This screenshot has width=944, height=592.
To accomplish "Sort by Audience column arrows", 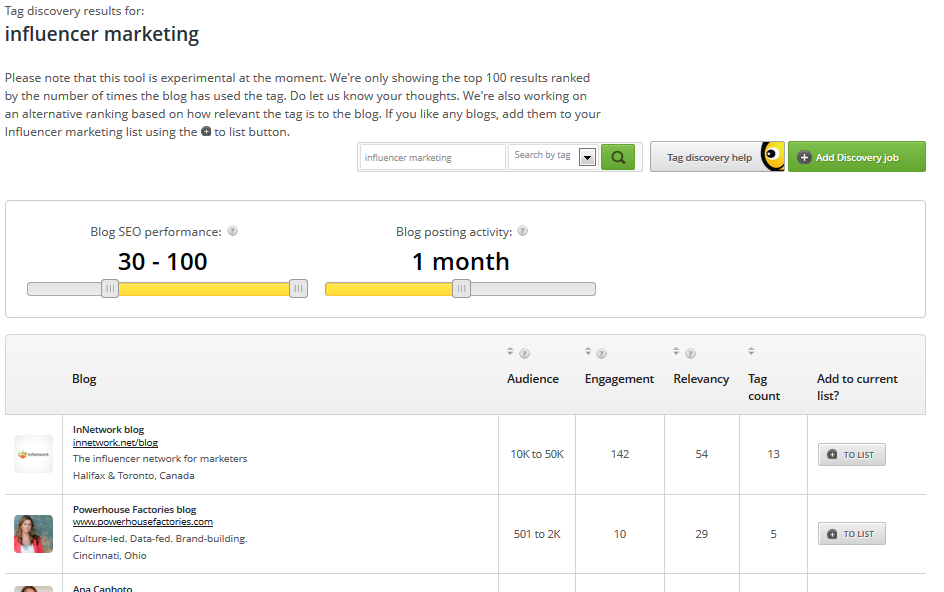I will [510, 351].
